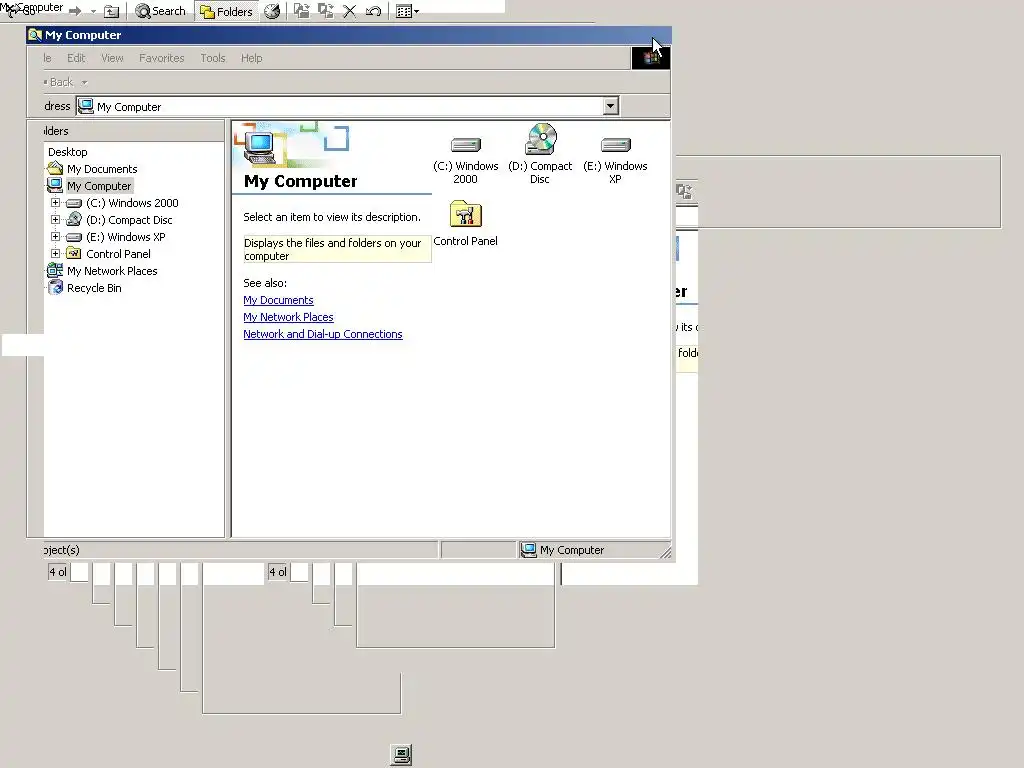
Task: Click the 'Select an item to view' text
Action: [x=332, y=217]
